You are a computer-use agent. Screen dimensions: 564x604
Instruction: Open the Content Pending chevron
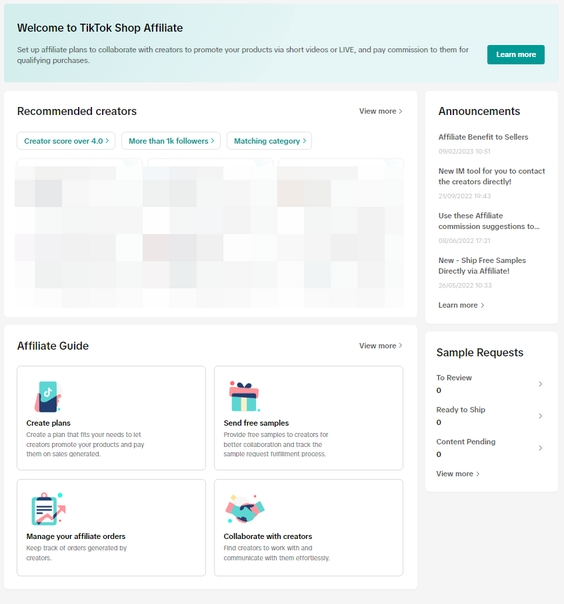point(540,448)
